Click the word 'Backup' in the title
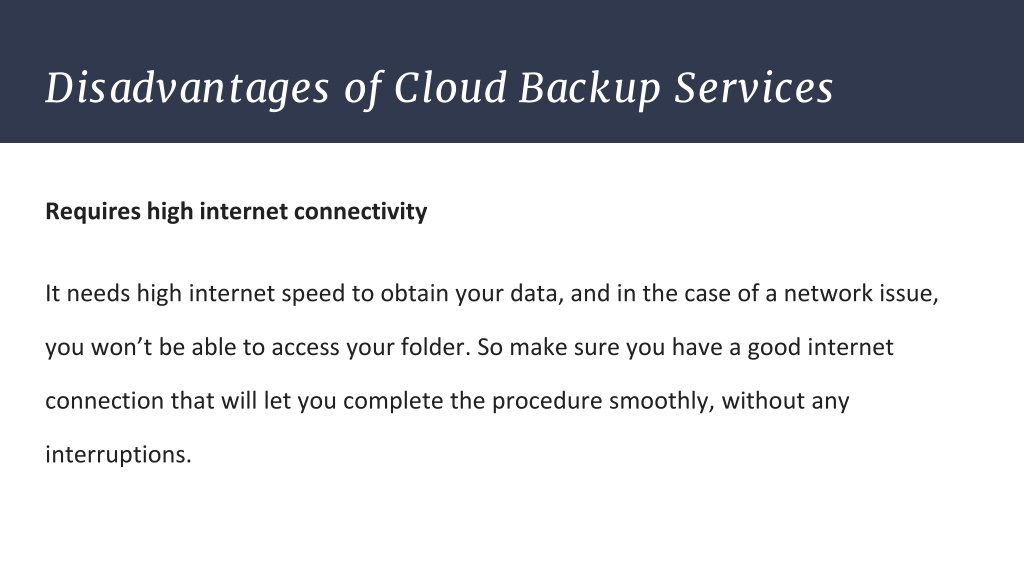 click(x=590, y=88)
